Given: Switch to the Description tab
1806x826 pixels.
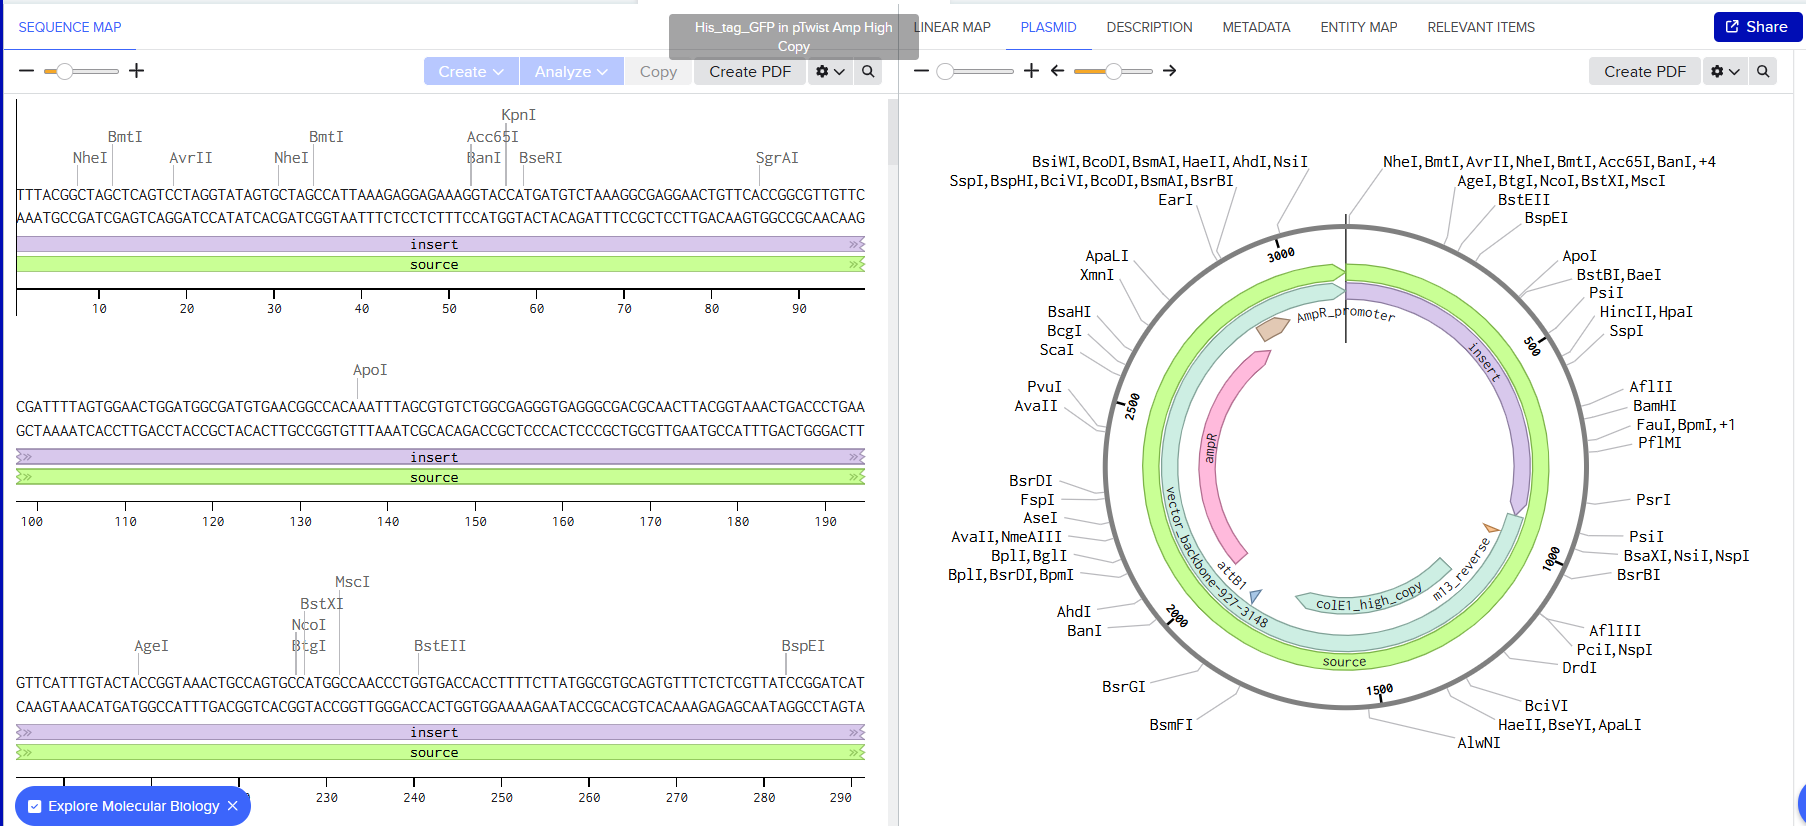Looking at the screenshot, I should [x=1149, y=27].
